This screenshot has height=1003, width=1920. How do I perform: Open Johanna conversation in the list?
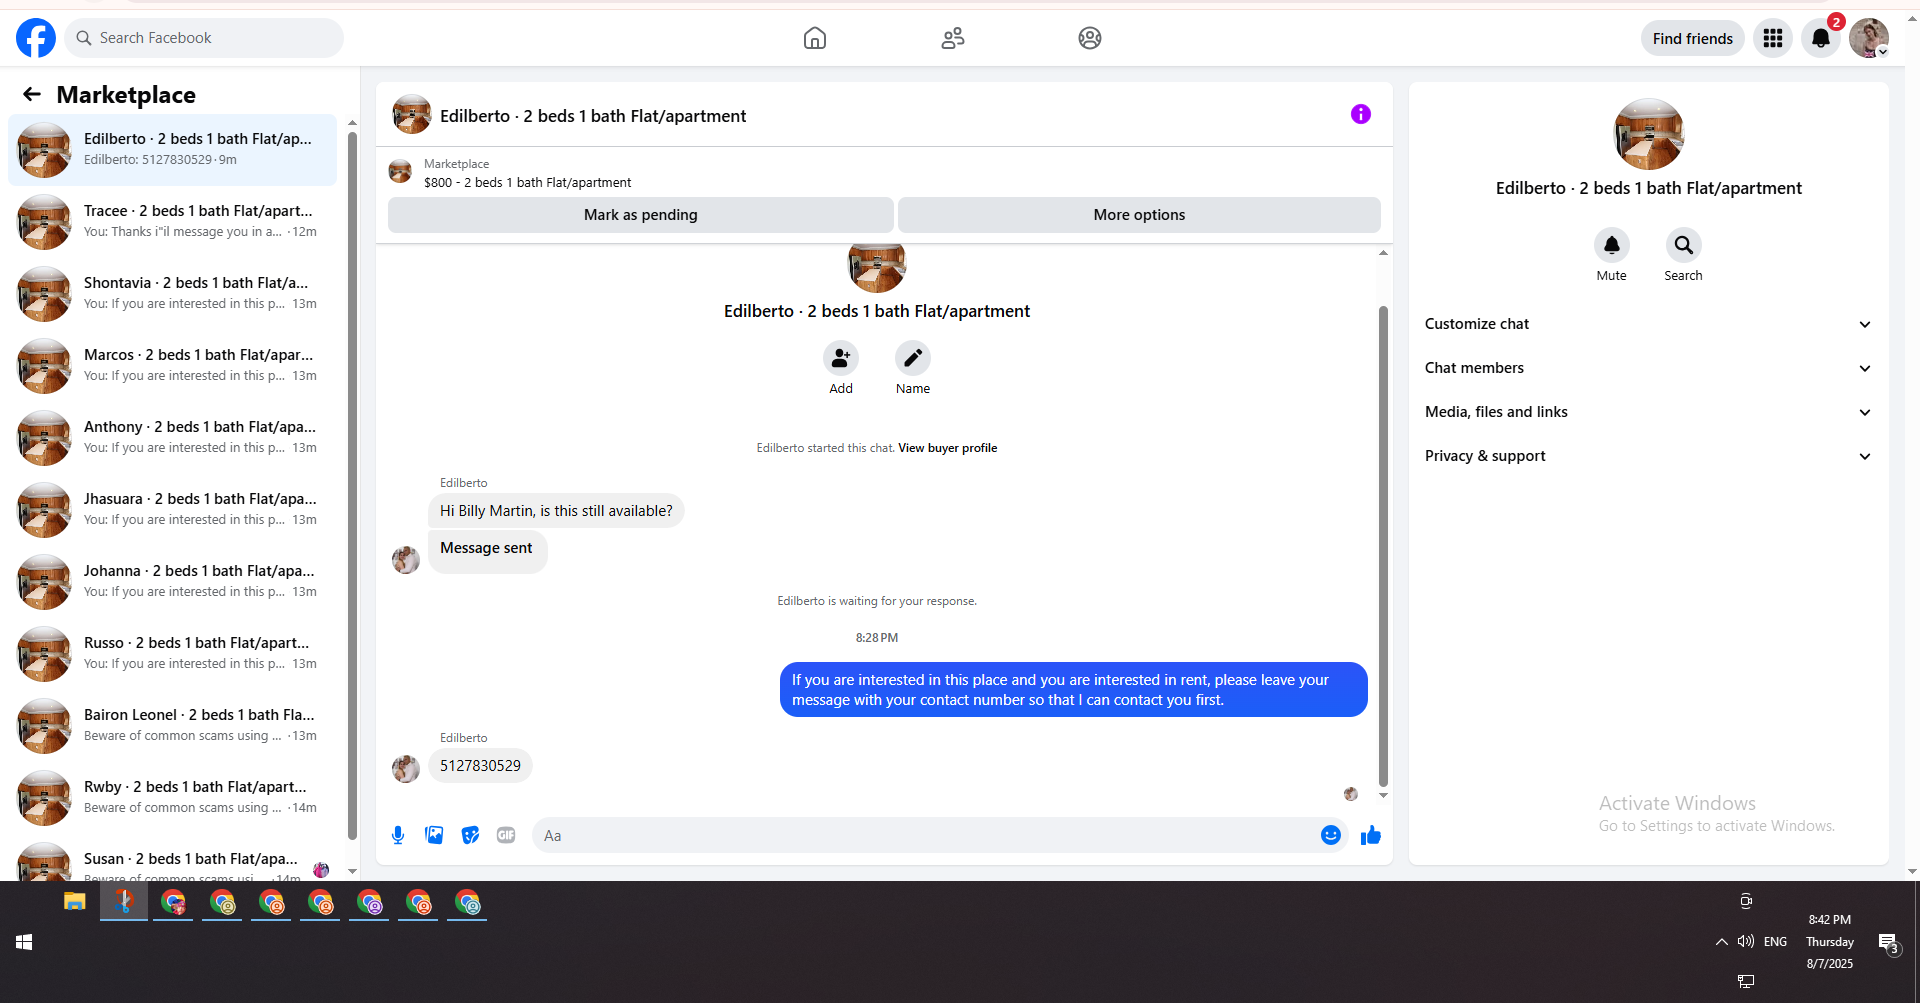coord(173,582)
